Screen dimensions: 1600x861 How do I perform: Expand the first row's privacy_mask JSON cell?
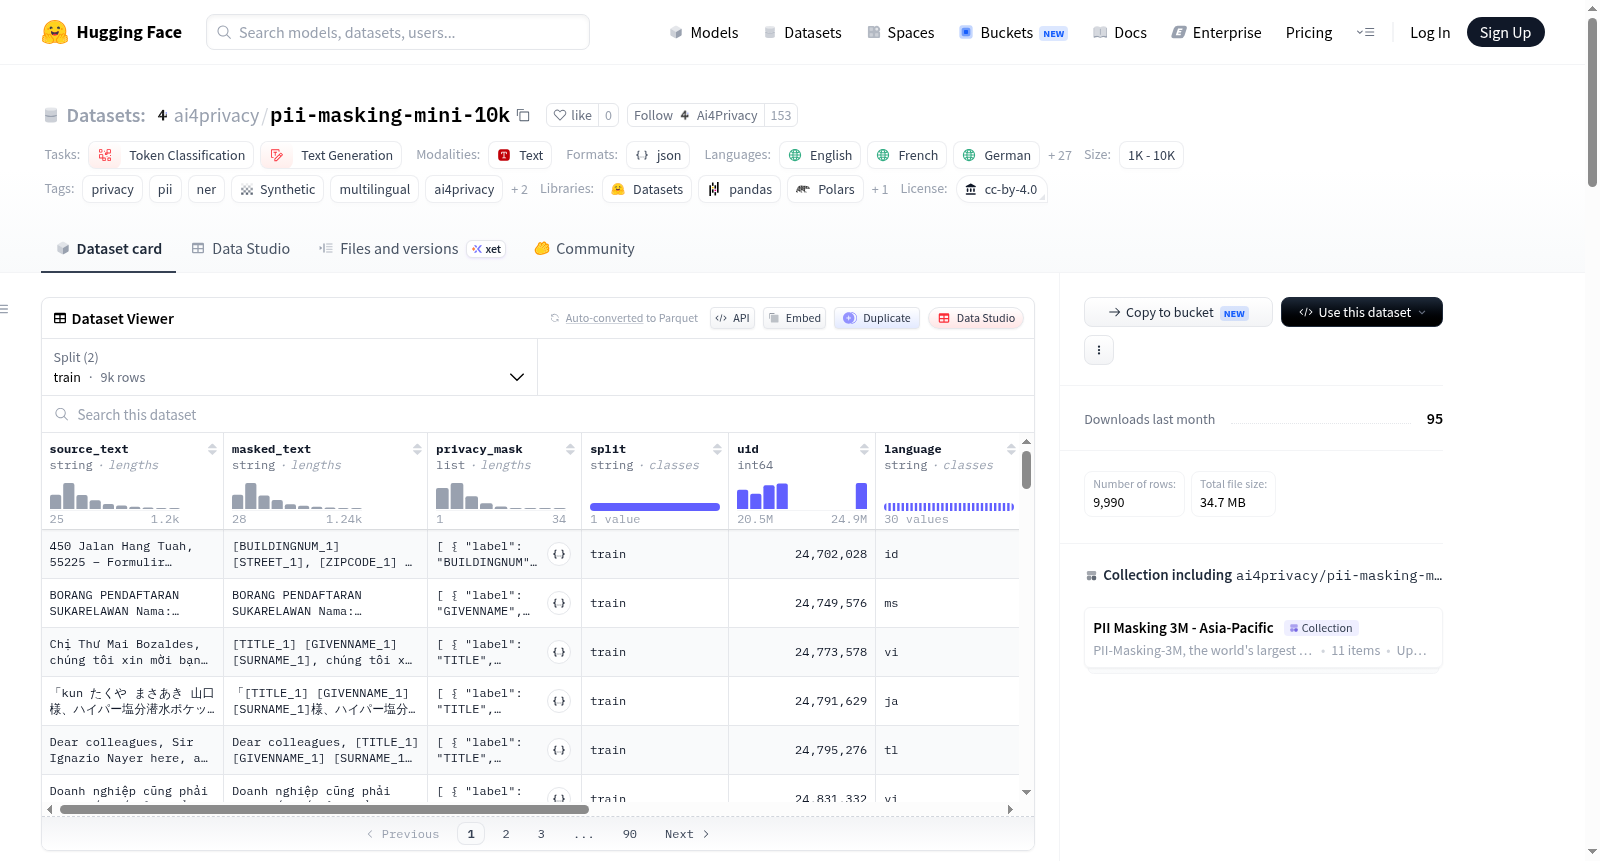point(559,554)
